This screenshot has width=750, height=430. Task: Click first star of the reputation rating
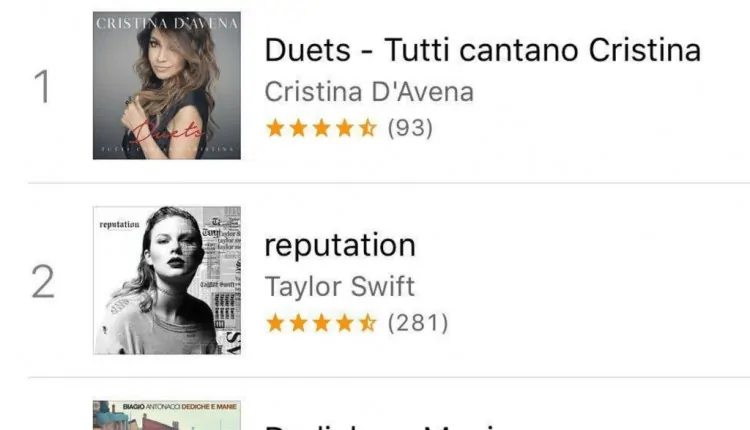(x=274, y=322)
